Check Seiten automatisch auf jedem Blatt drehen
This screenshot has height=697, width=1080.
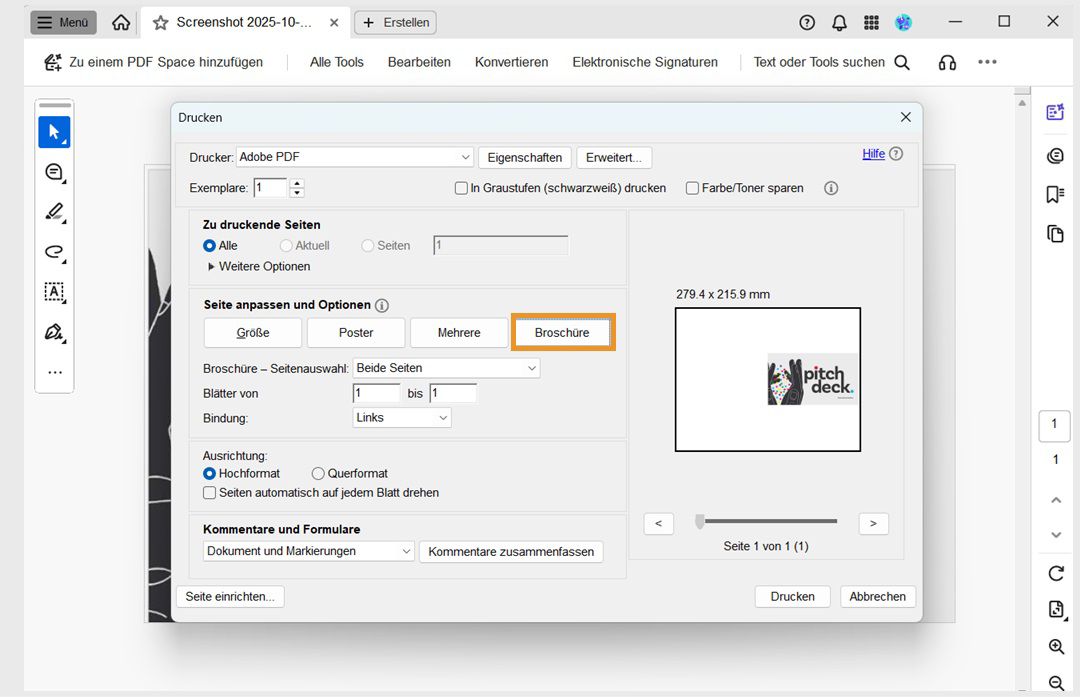pyautogui.click(x=209, y=493)
